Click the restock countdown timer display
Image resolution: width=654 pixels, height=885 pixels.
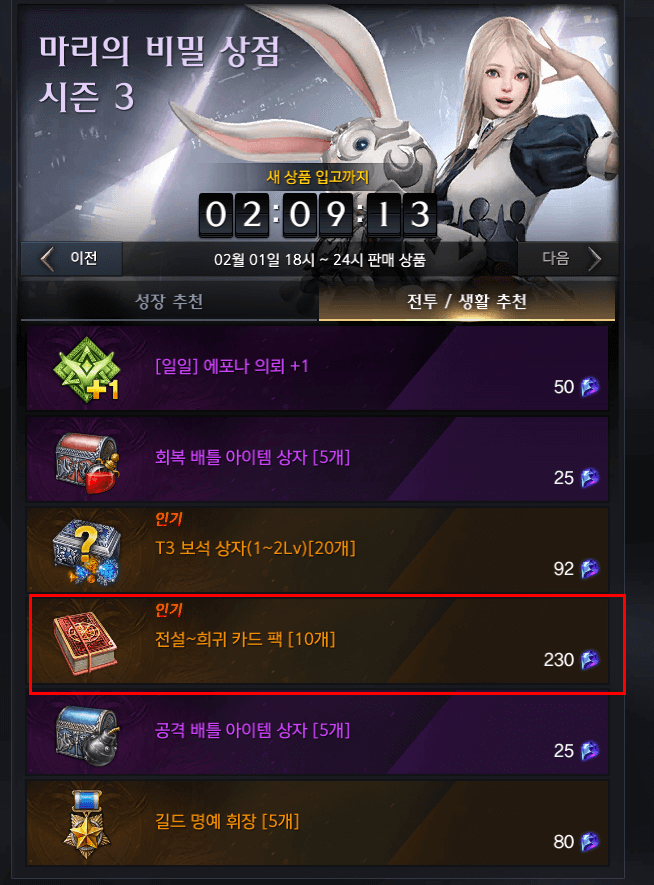(x=318, y=215)
